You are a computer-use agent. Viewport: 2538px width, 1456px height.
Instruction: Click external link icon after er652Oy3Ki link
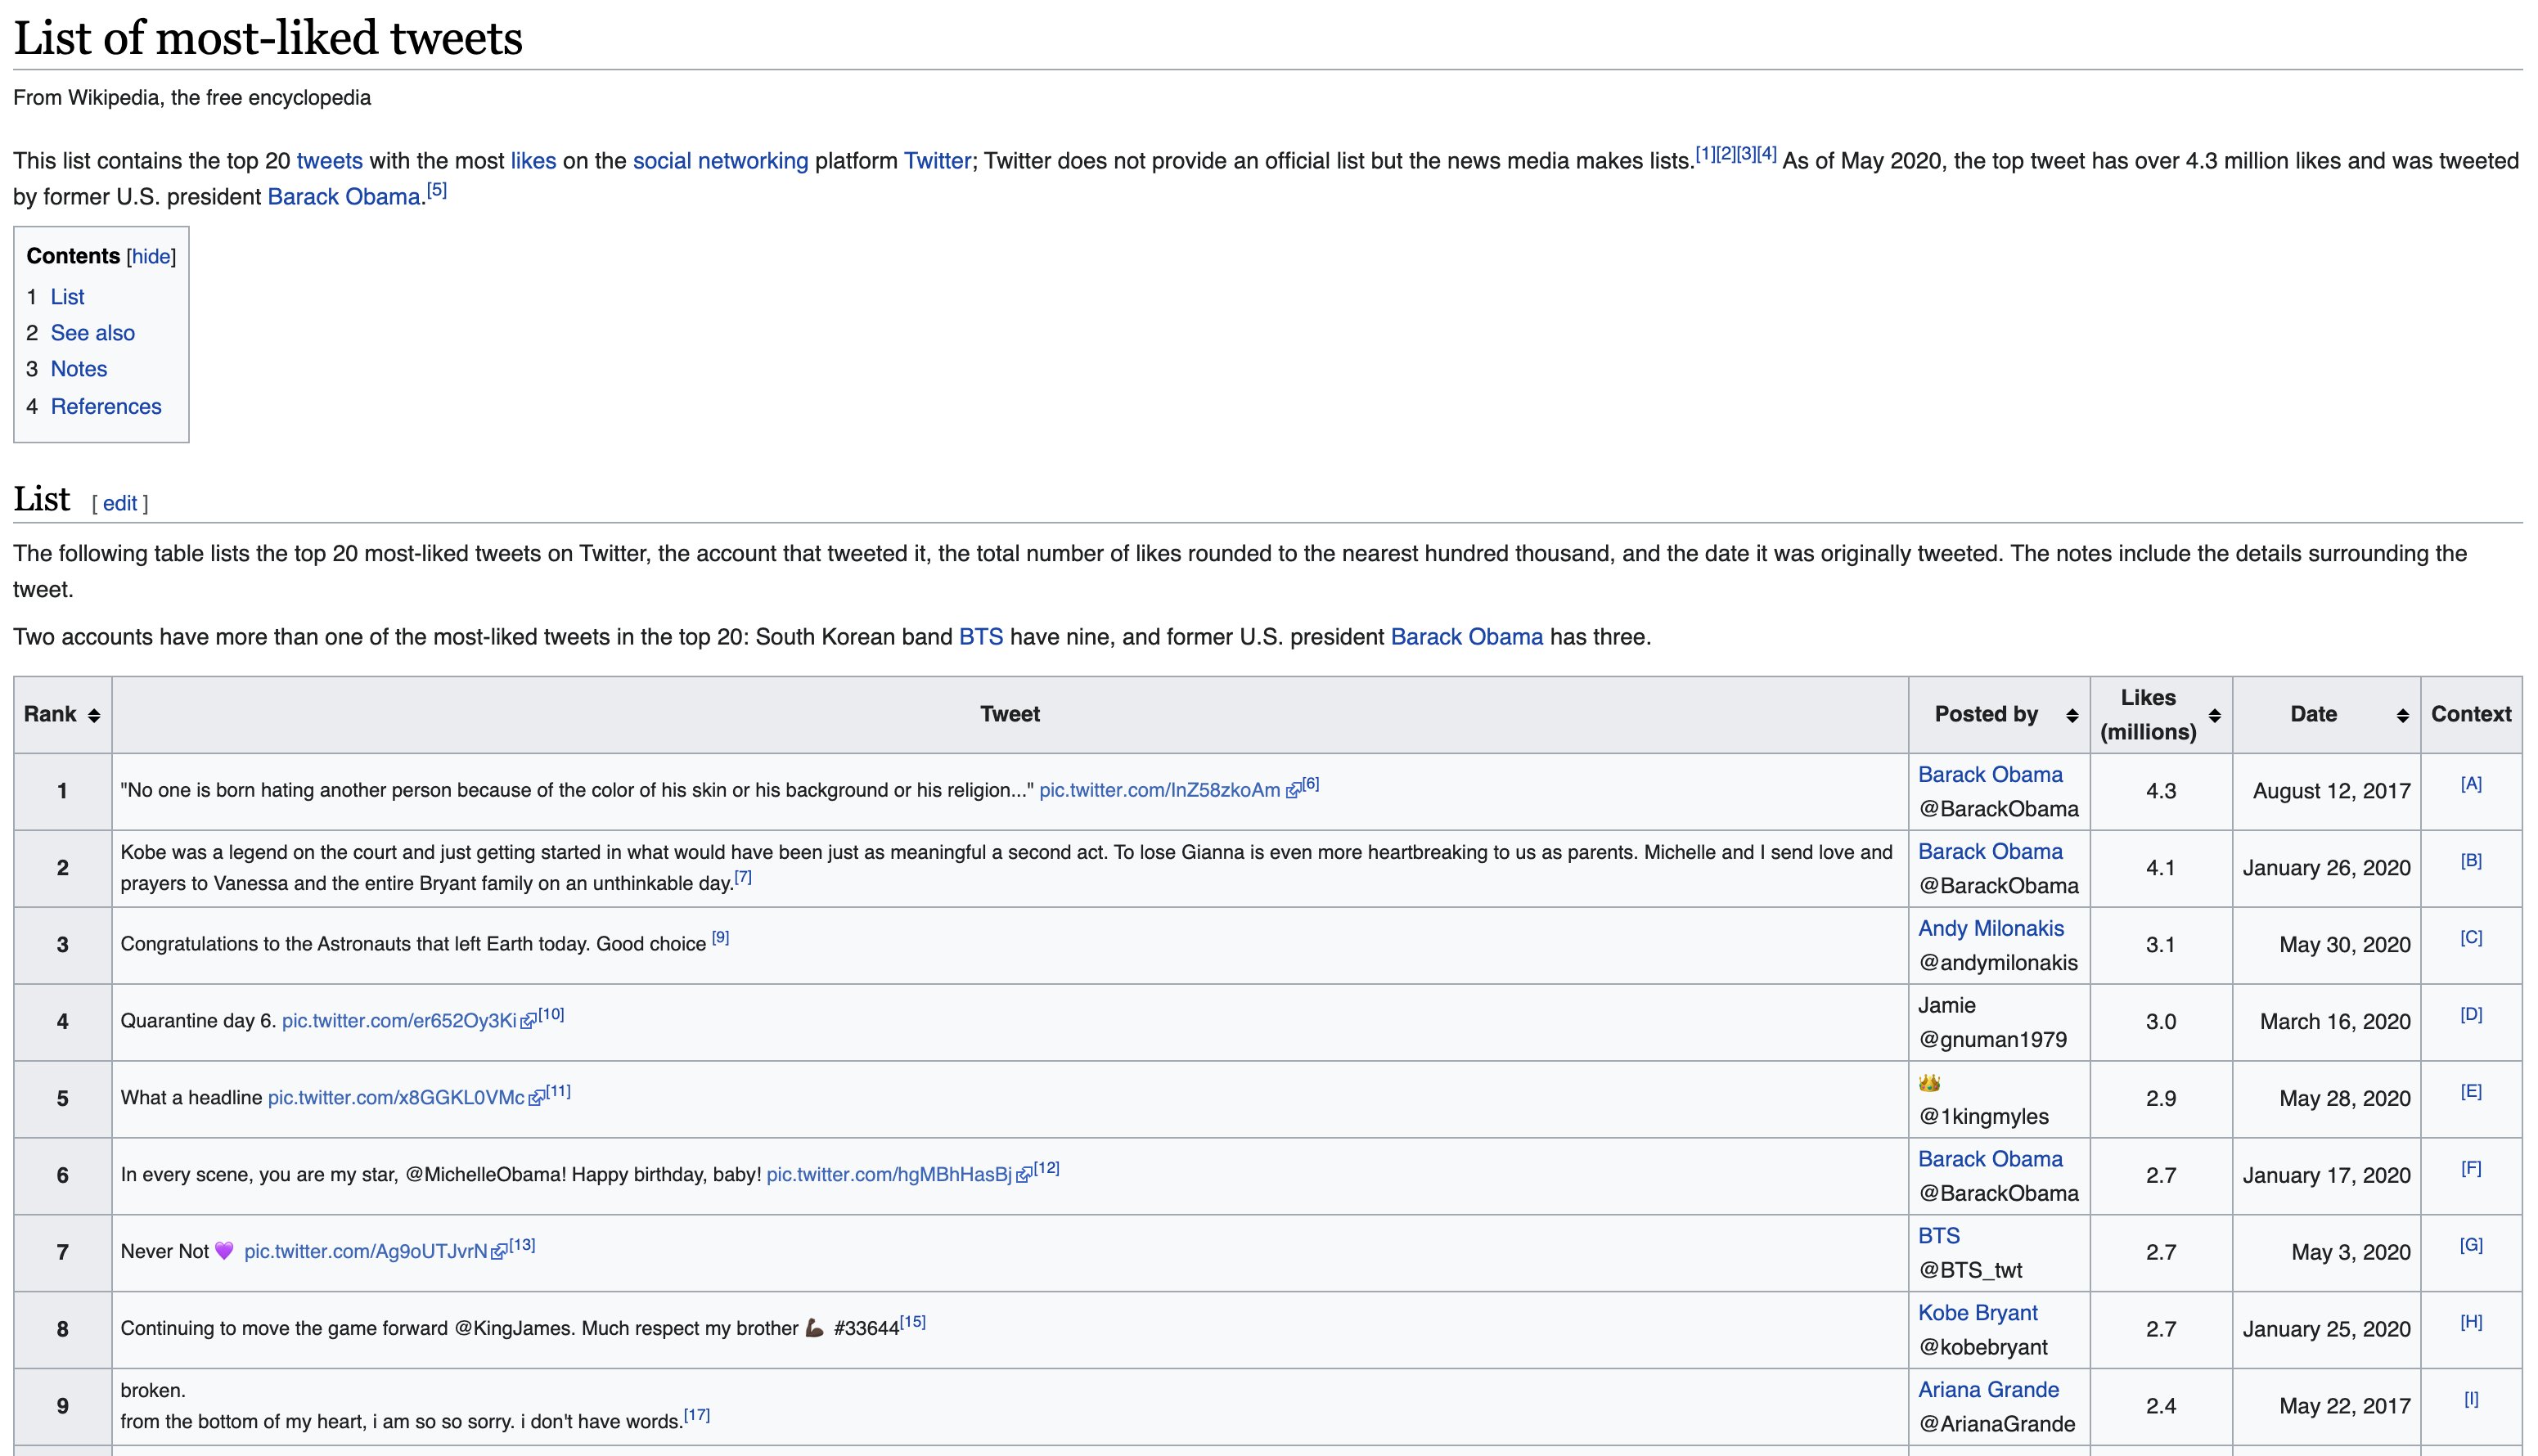529,1022
